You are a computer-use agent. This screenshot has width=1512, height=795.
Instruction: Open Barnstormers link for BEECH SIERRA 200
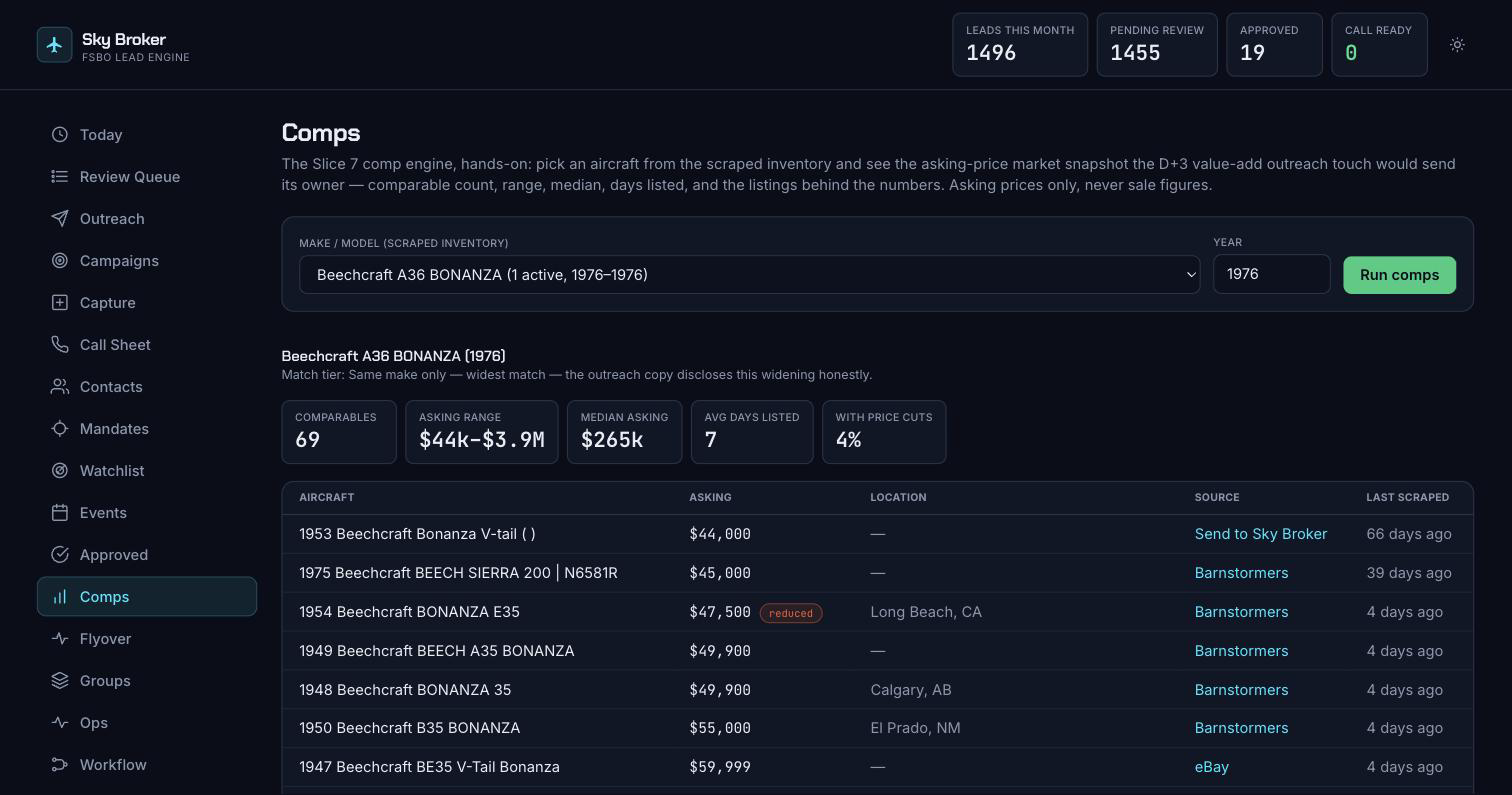(x=1241, y=573)
